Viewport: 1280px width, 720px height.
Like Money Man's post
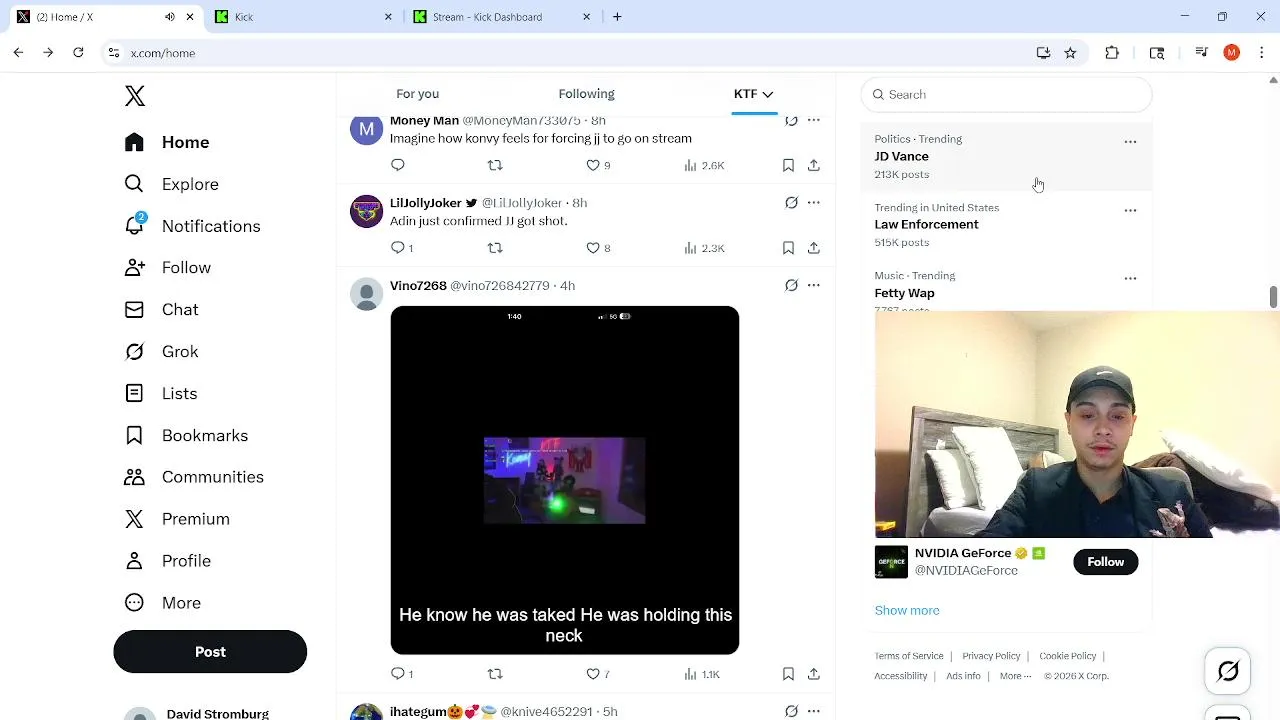[598, 165]
